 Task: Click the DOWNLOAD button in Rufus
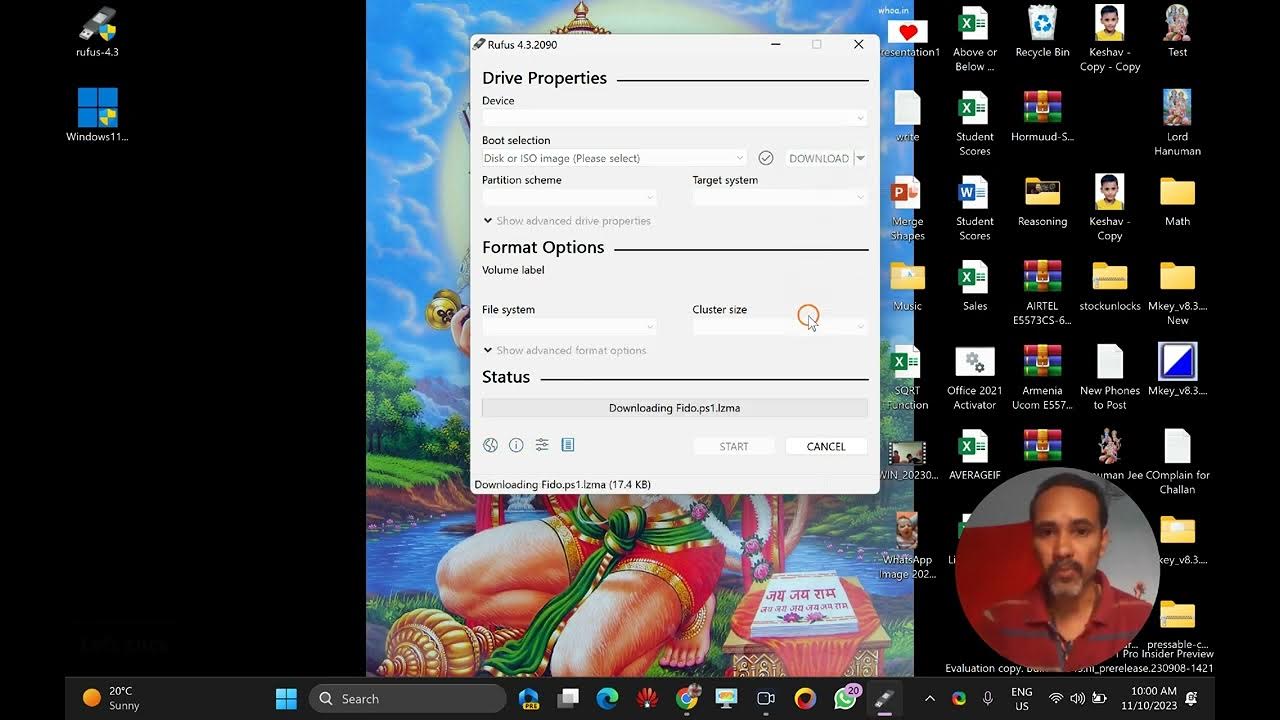pos(818,158)
